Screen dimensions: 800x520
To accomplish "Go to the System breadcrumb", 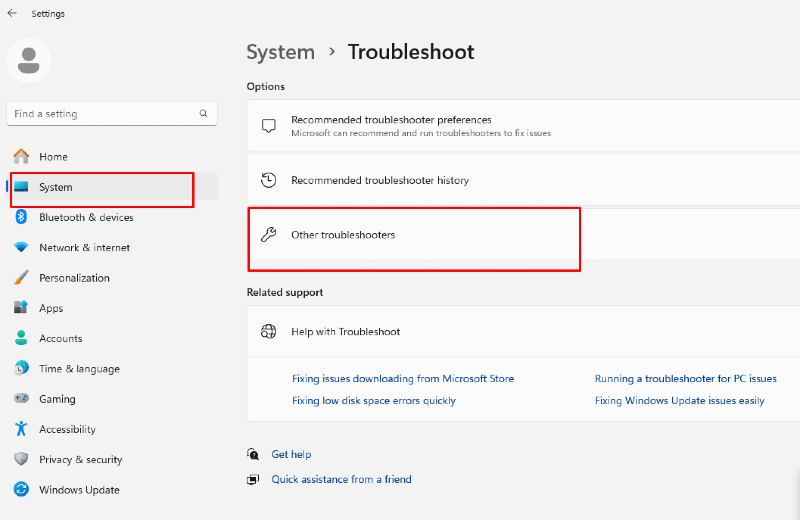I will (280, 52).
